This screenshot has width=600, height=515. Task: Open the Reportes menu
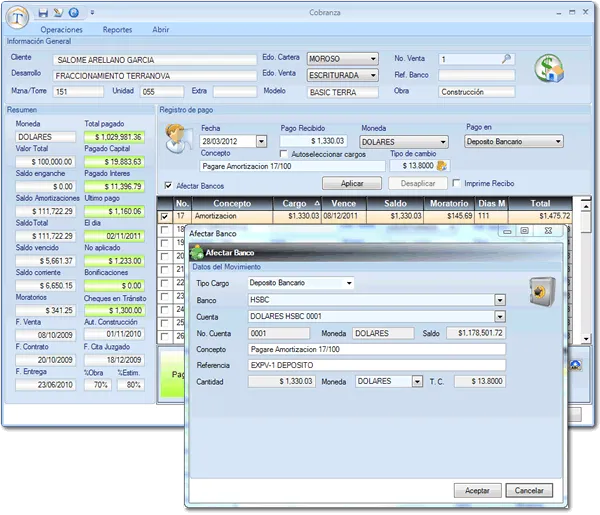[117, 29]
